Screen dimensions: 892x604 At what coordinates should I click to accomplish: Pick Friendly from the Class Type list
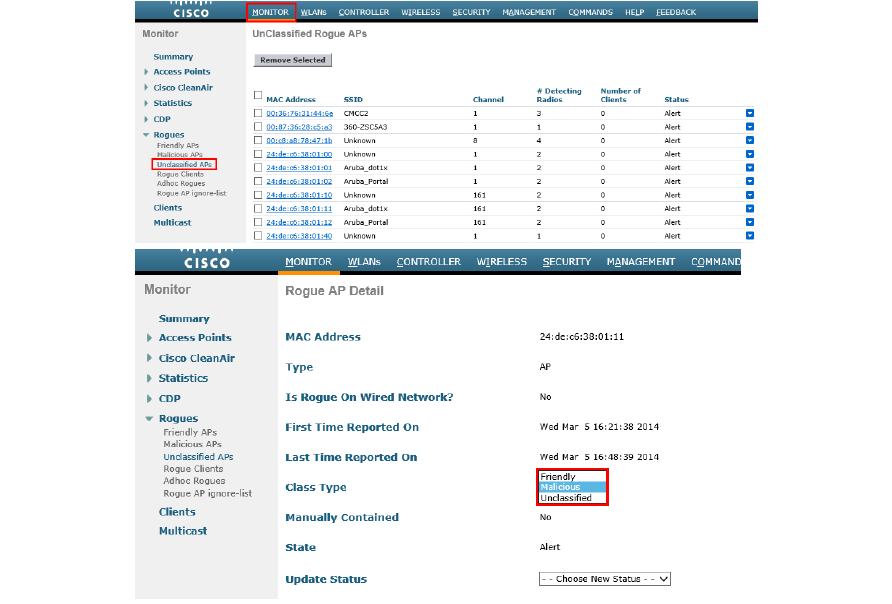558,477
